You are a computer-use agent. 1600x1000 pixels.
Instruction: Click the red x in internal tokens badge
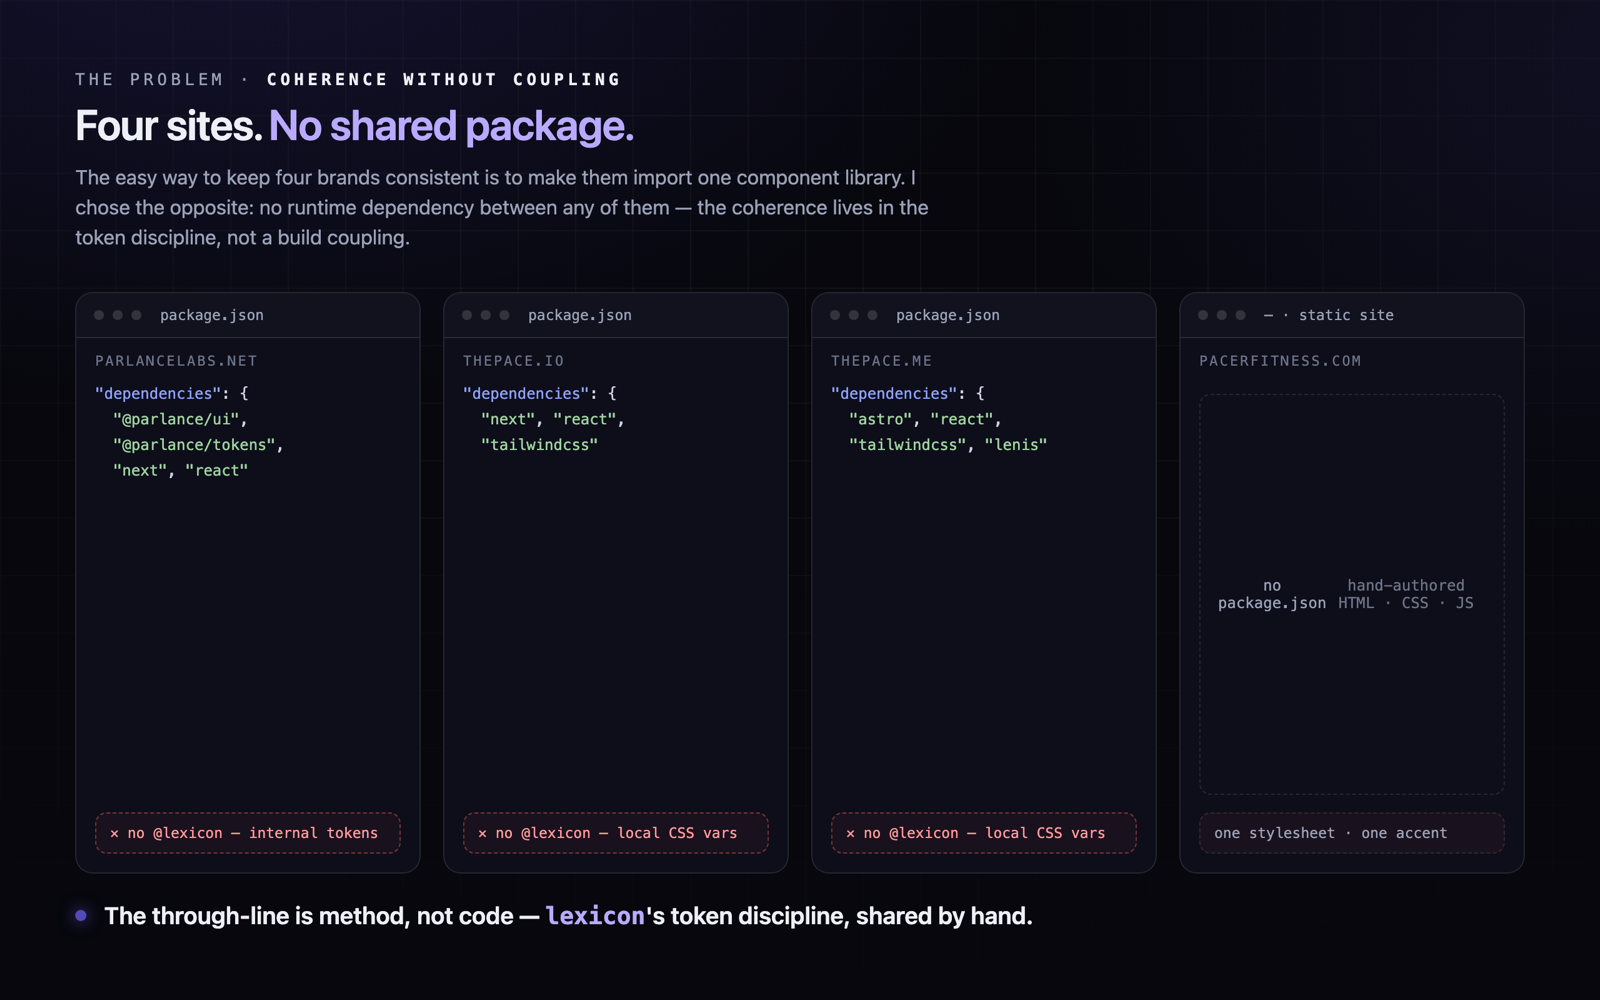(114, 833)
